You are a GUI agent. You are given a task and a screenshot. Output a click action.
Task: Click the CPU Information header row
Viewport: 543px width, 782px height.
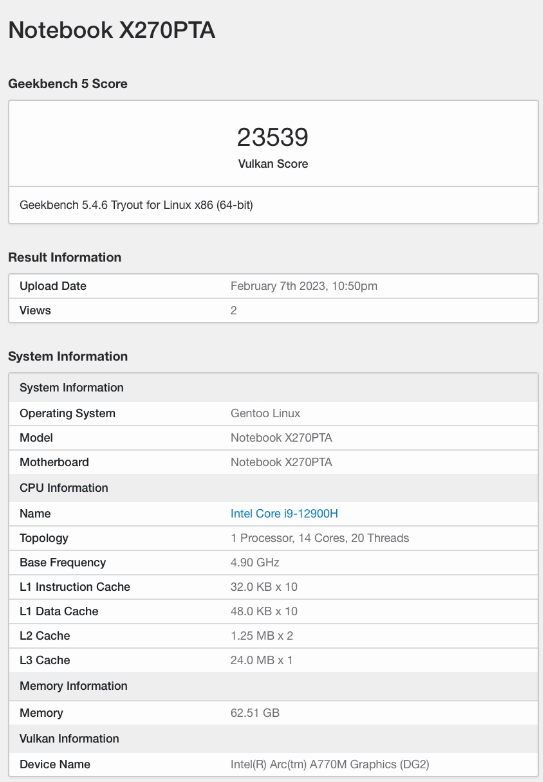pos(273,488)
